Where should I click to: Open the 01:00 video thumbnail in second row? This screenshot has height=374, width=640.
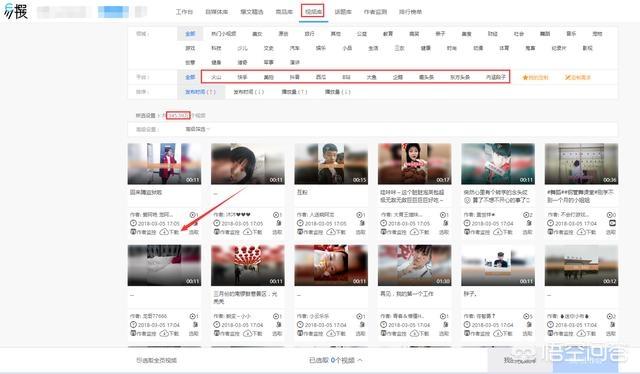415,265
